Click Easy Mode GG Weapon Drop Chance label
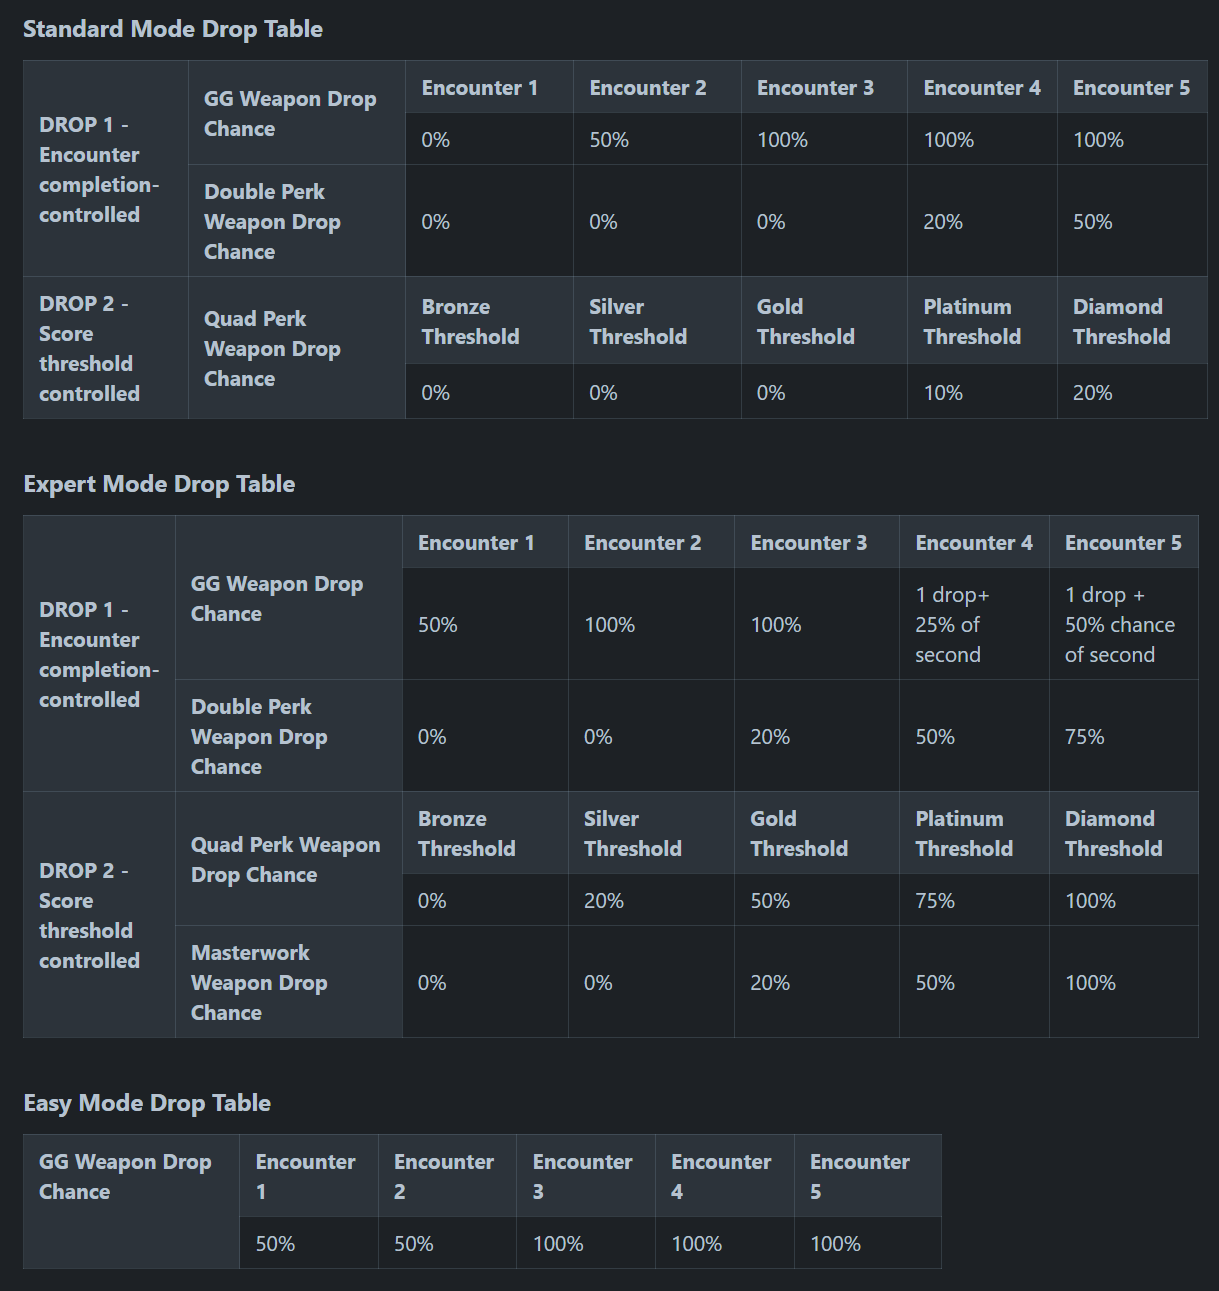This screenshot has height=1291, width=1219. pos(131,1201)
